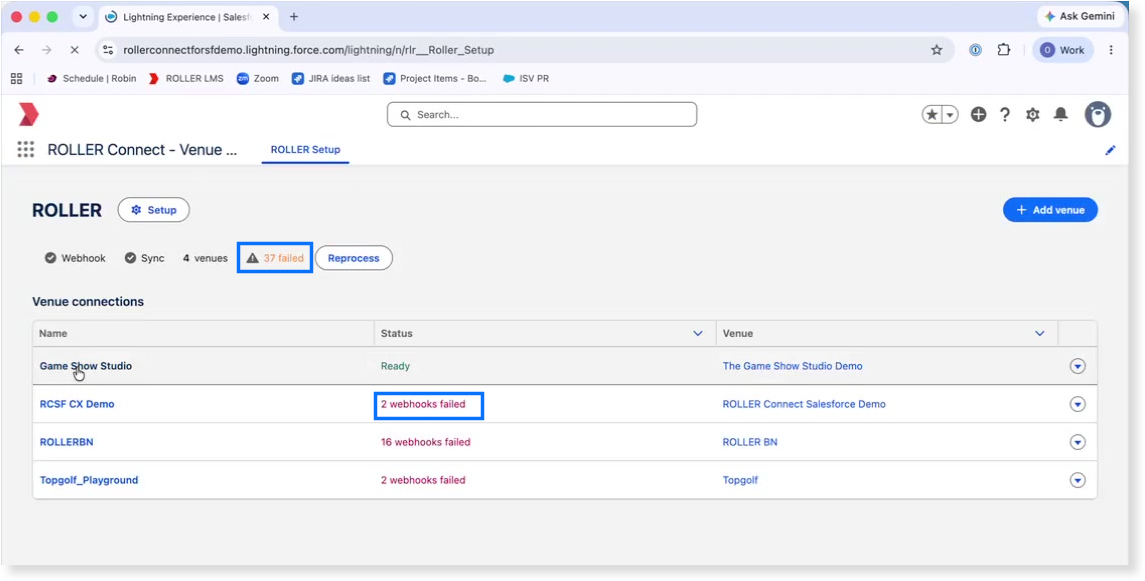Open ISV PR bookmark

526,78
